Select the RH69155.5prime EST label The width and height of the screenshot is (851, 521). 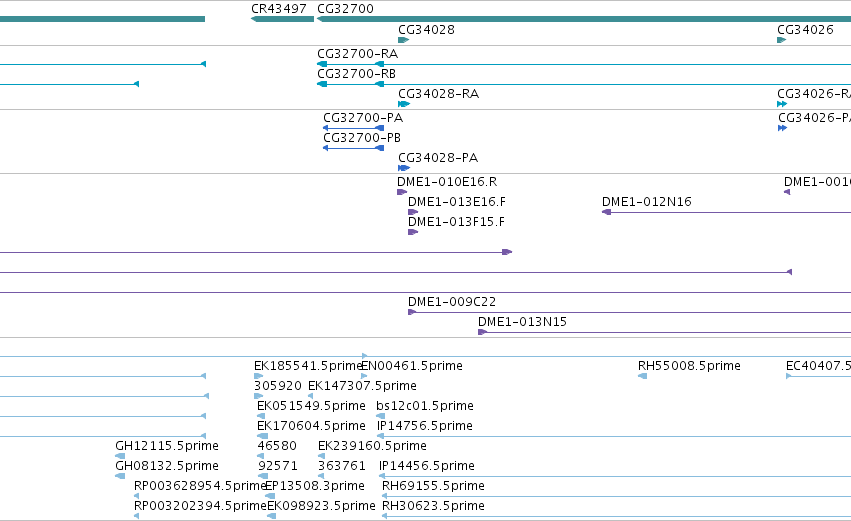(433, 486)
